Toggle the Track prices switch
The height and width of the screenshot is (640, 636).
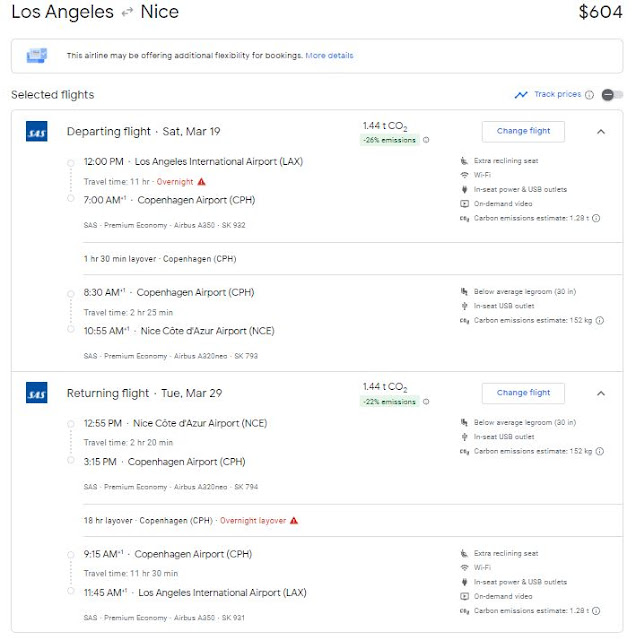[612, 95]
